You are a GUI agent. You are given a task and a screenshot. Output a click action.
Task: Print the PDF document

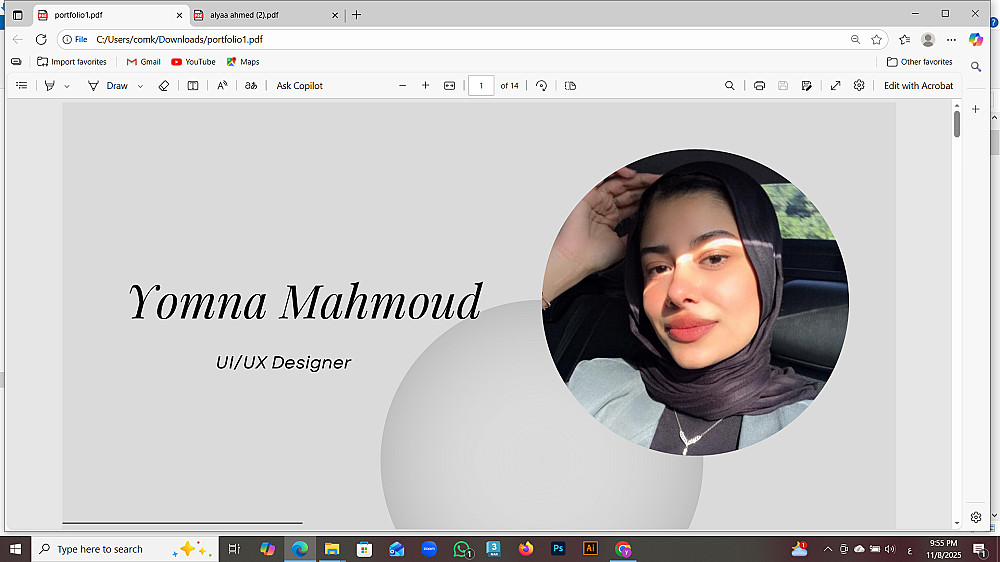(x=759, y=85)
